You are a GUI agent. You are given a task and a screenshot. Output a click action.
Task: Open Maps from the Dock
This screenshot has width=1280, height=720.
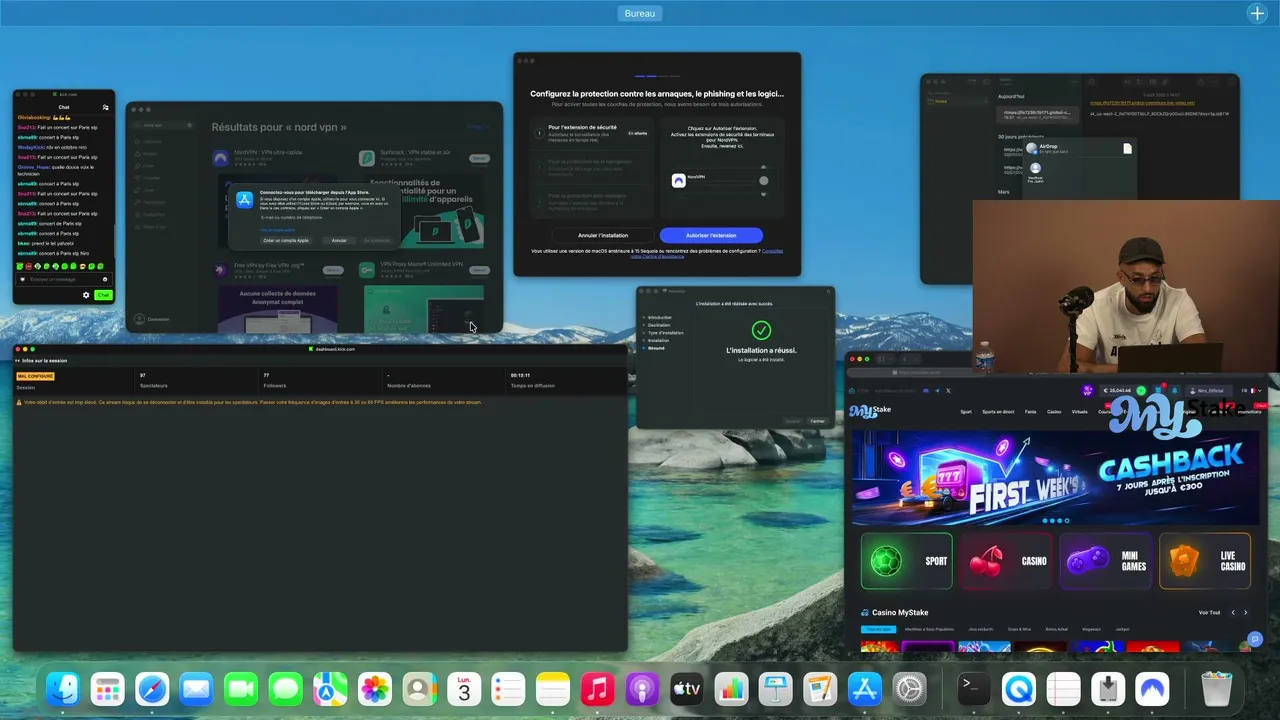pos(330,689)
